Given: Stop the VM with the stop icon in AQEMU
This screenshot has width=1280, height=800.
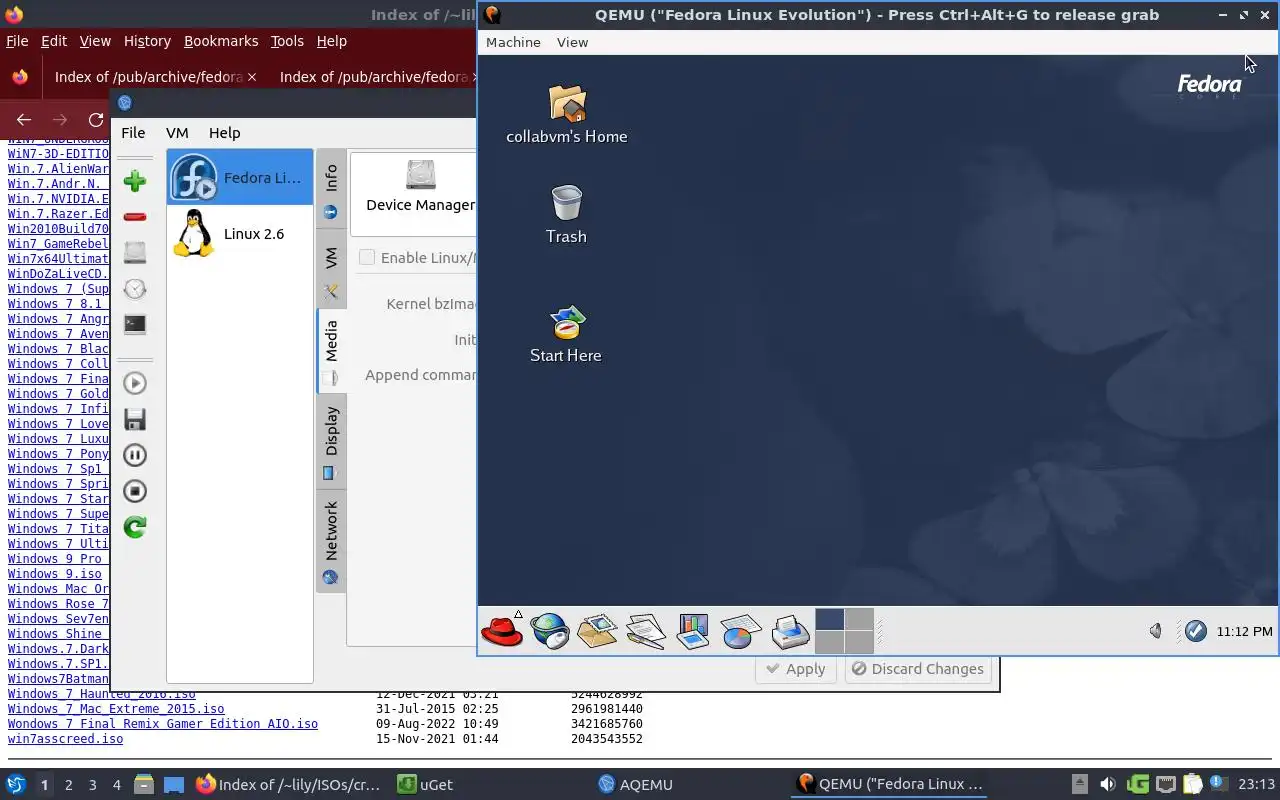Looking at the screenshot, I should pos(135,491).
